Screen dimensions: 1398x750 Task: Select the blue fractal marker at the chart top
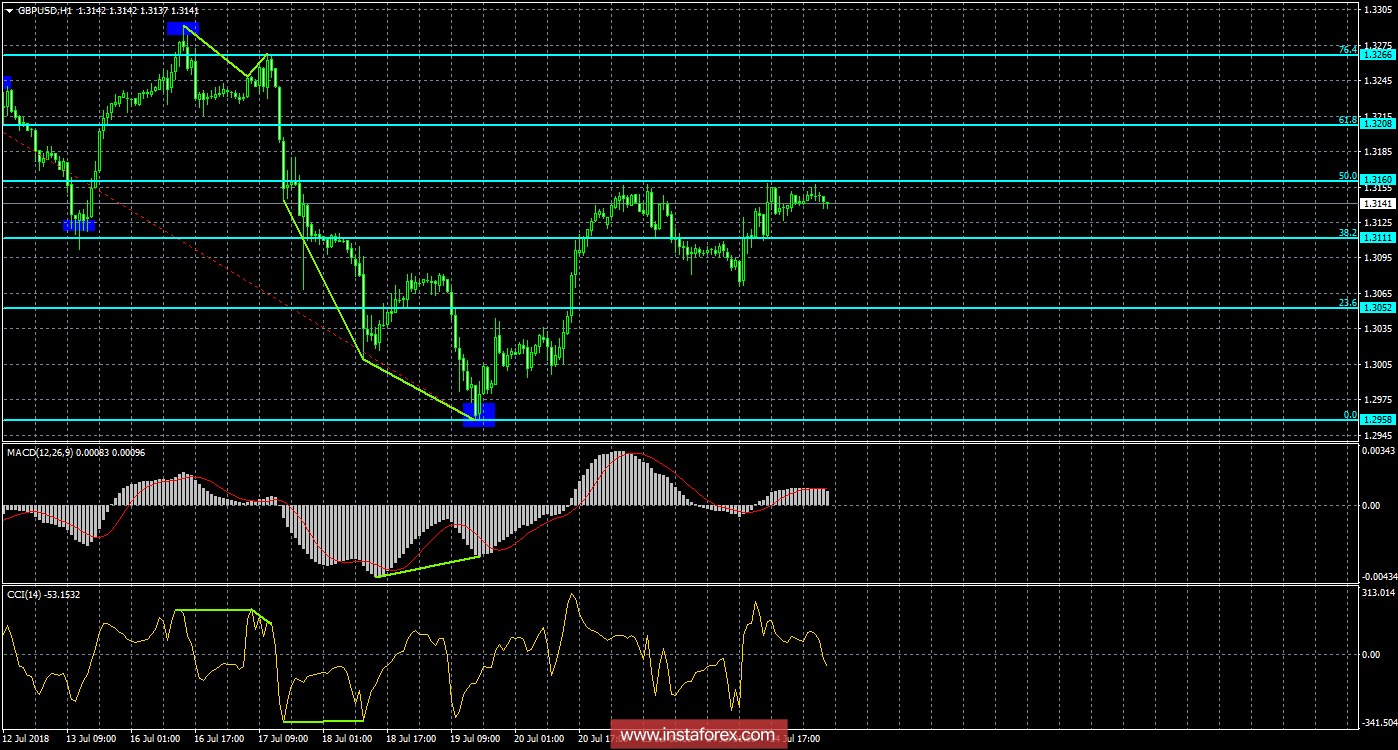(182, 29)
